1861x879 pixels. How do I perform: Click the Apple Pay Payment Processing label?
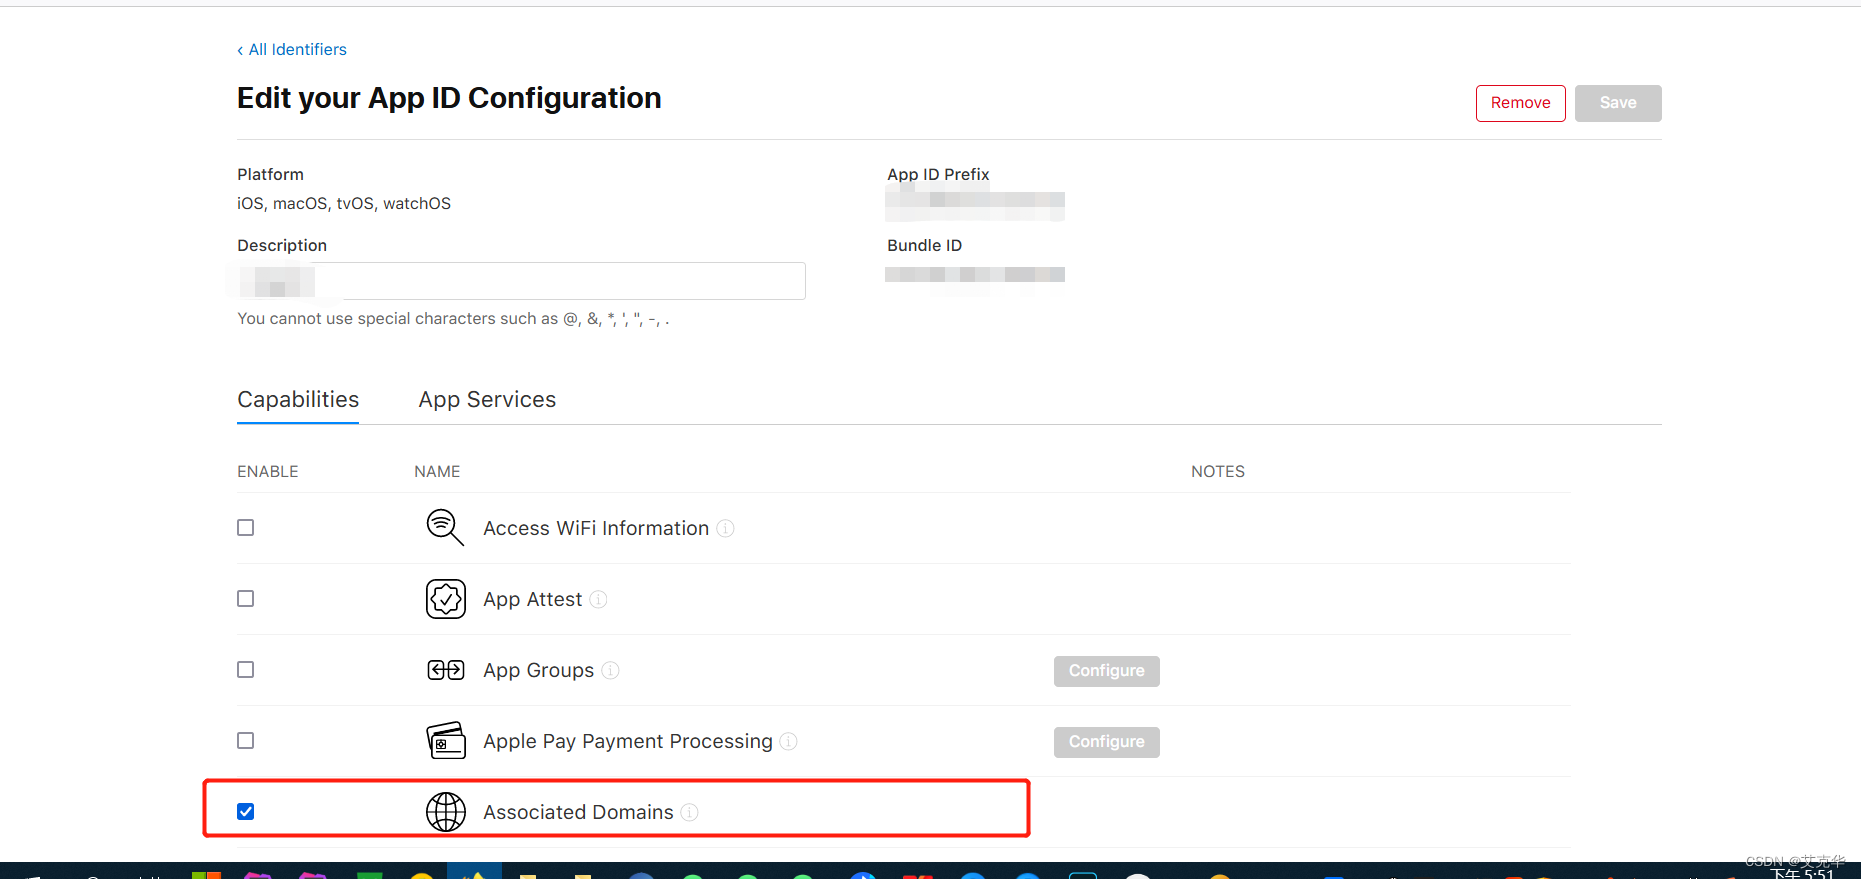(627, 741)
